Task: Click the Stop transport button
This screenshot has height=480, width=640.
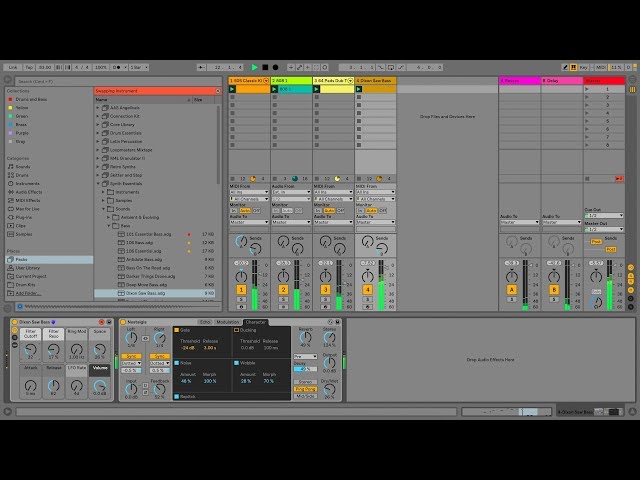Action: 265,67
